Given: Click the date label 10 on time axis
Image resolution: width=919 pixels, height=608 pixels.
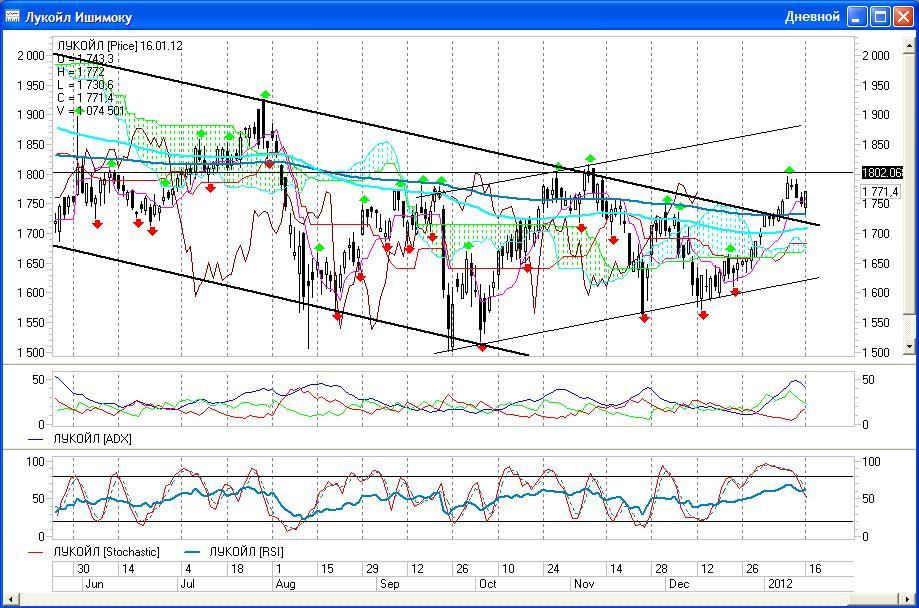Looking at the screenshot, I should pyautogui.click(x=508, y=569).
